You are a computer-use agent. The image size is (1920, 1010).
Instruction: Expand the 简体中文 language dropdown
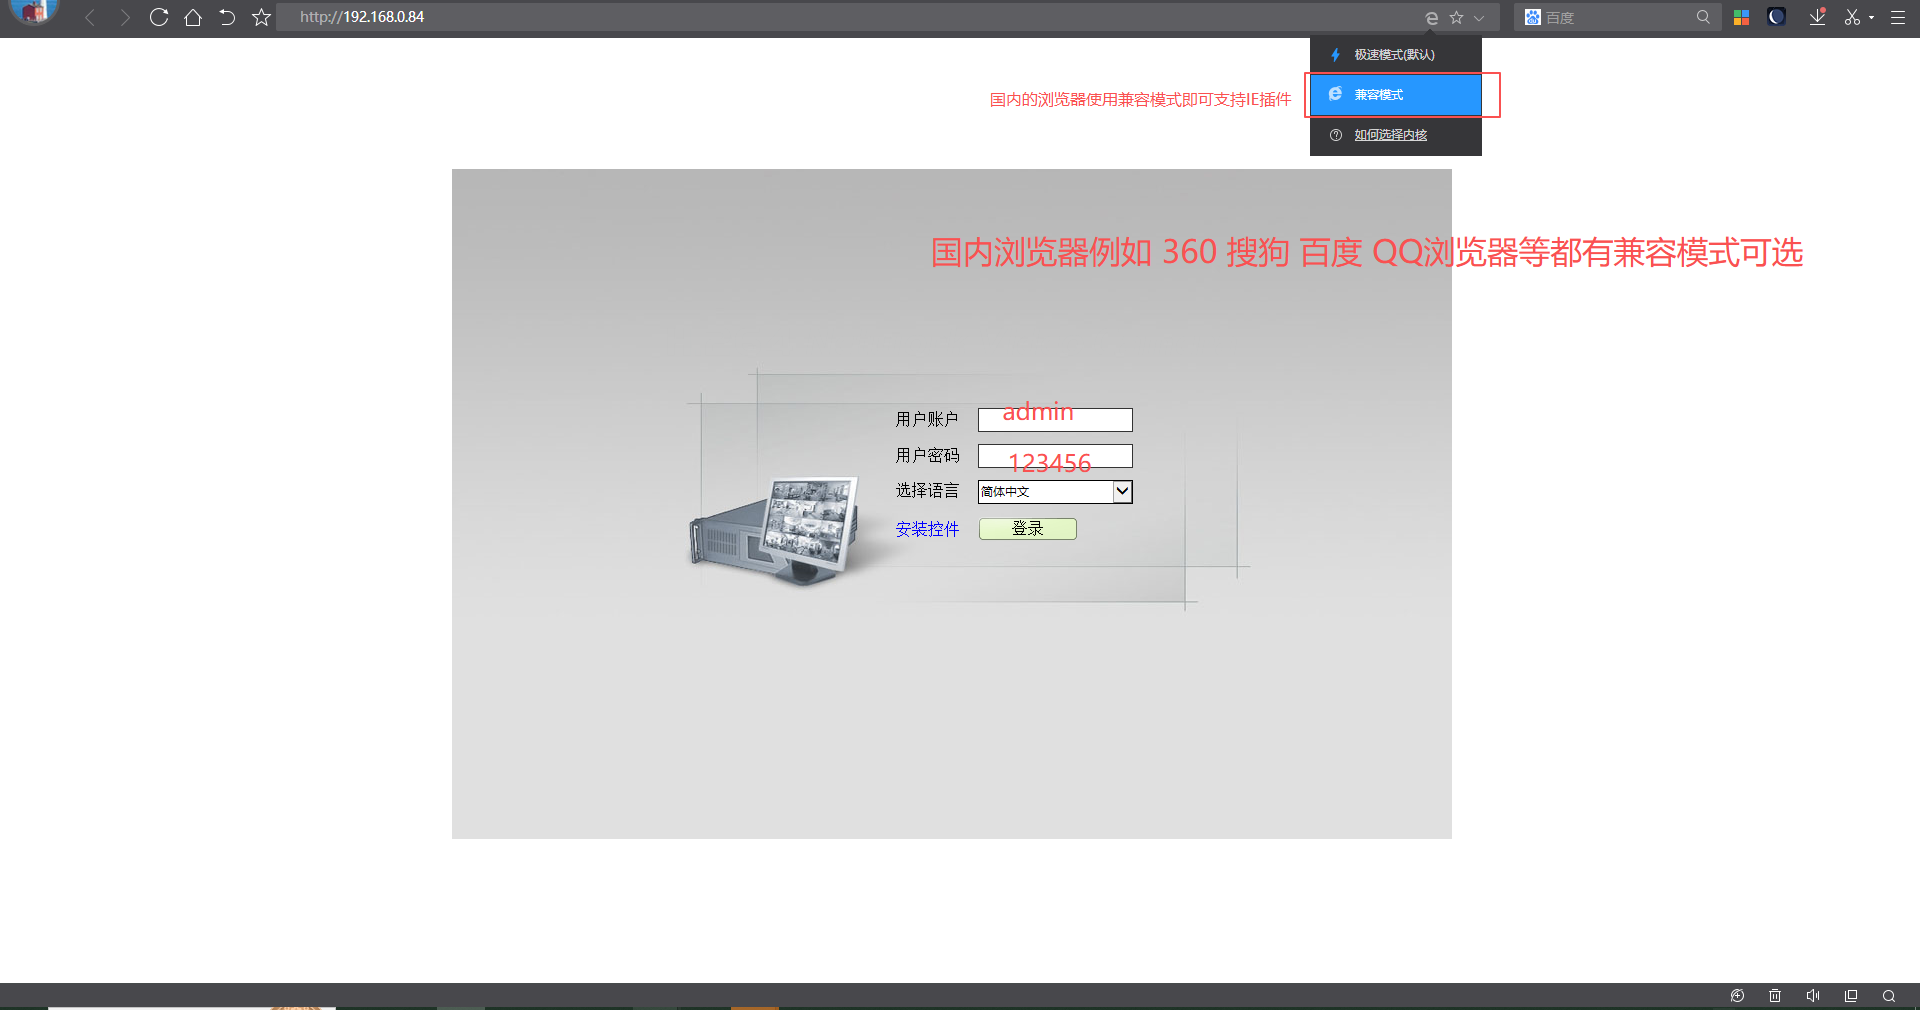1122,491
